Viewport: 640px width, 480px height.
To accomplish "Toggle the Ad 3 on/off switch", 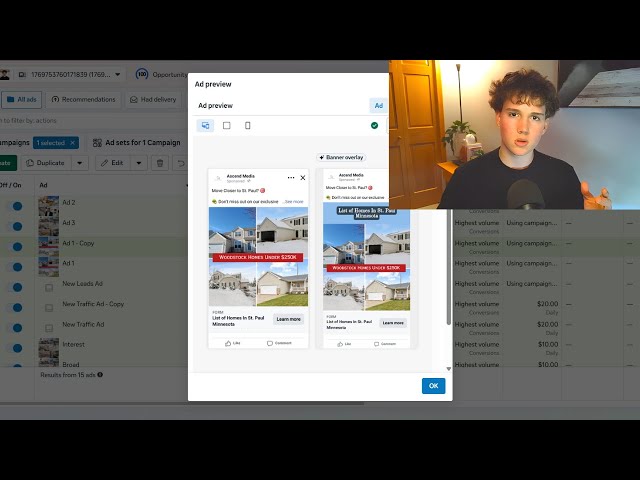I will coord(14,227).
